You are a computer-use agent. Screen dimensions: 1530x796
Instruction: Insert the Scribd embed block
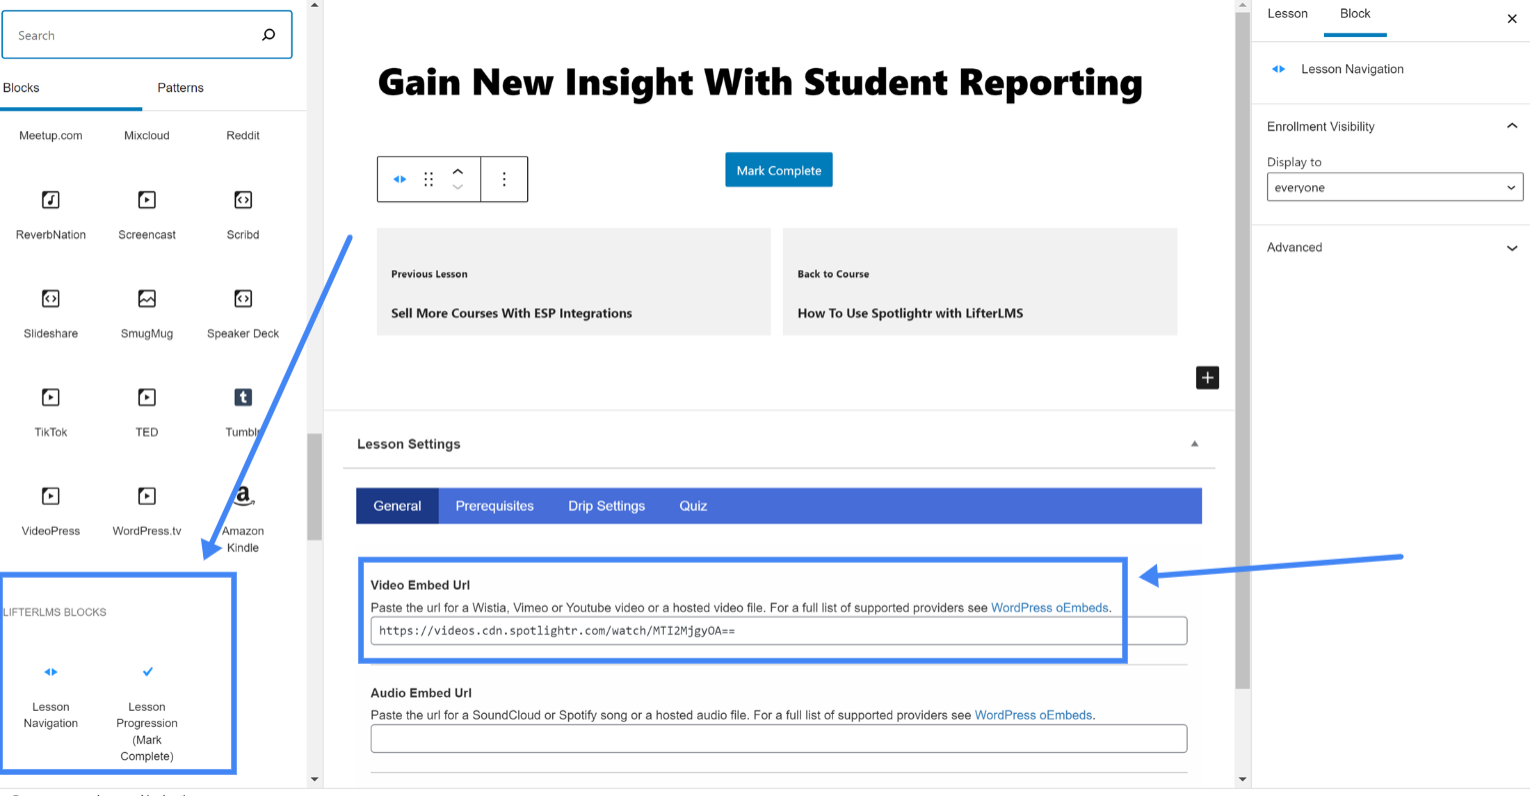pyautogui.click(x=243, y=215)
